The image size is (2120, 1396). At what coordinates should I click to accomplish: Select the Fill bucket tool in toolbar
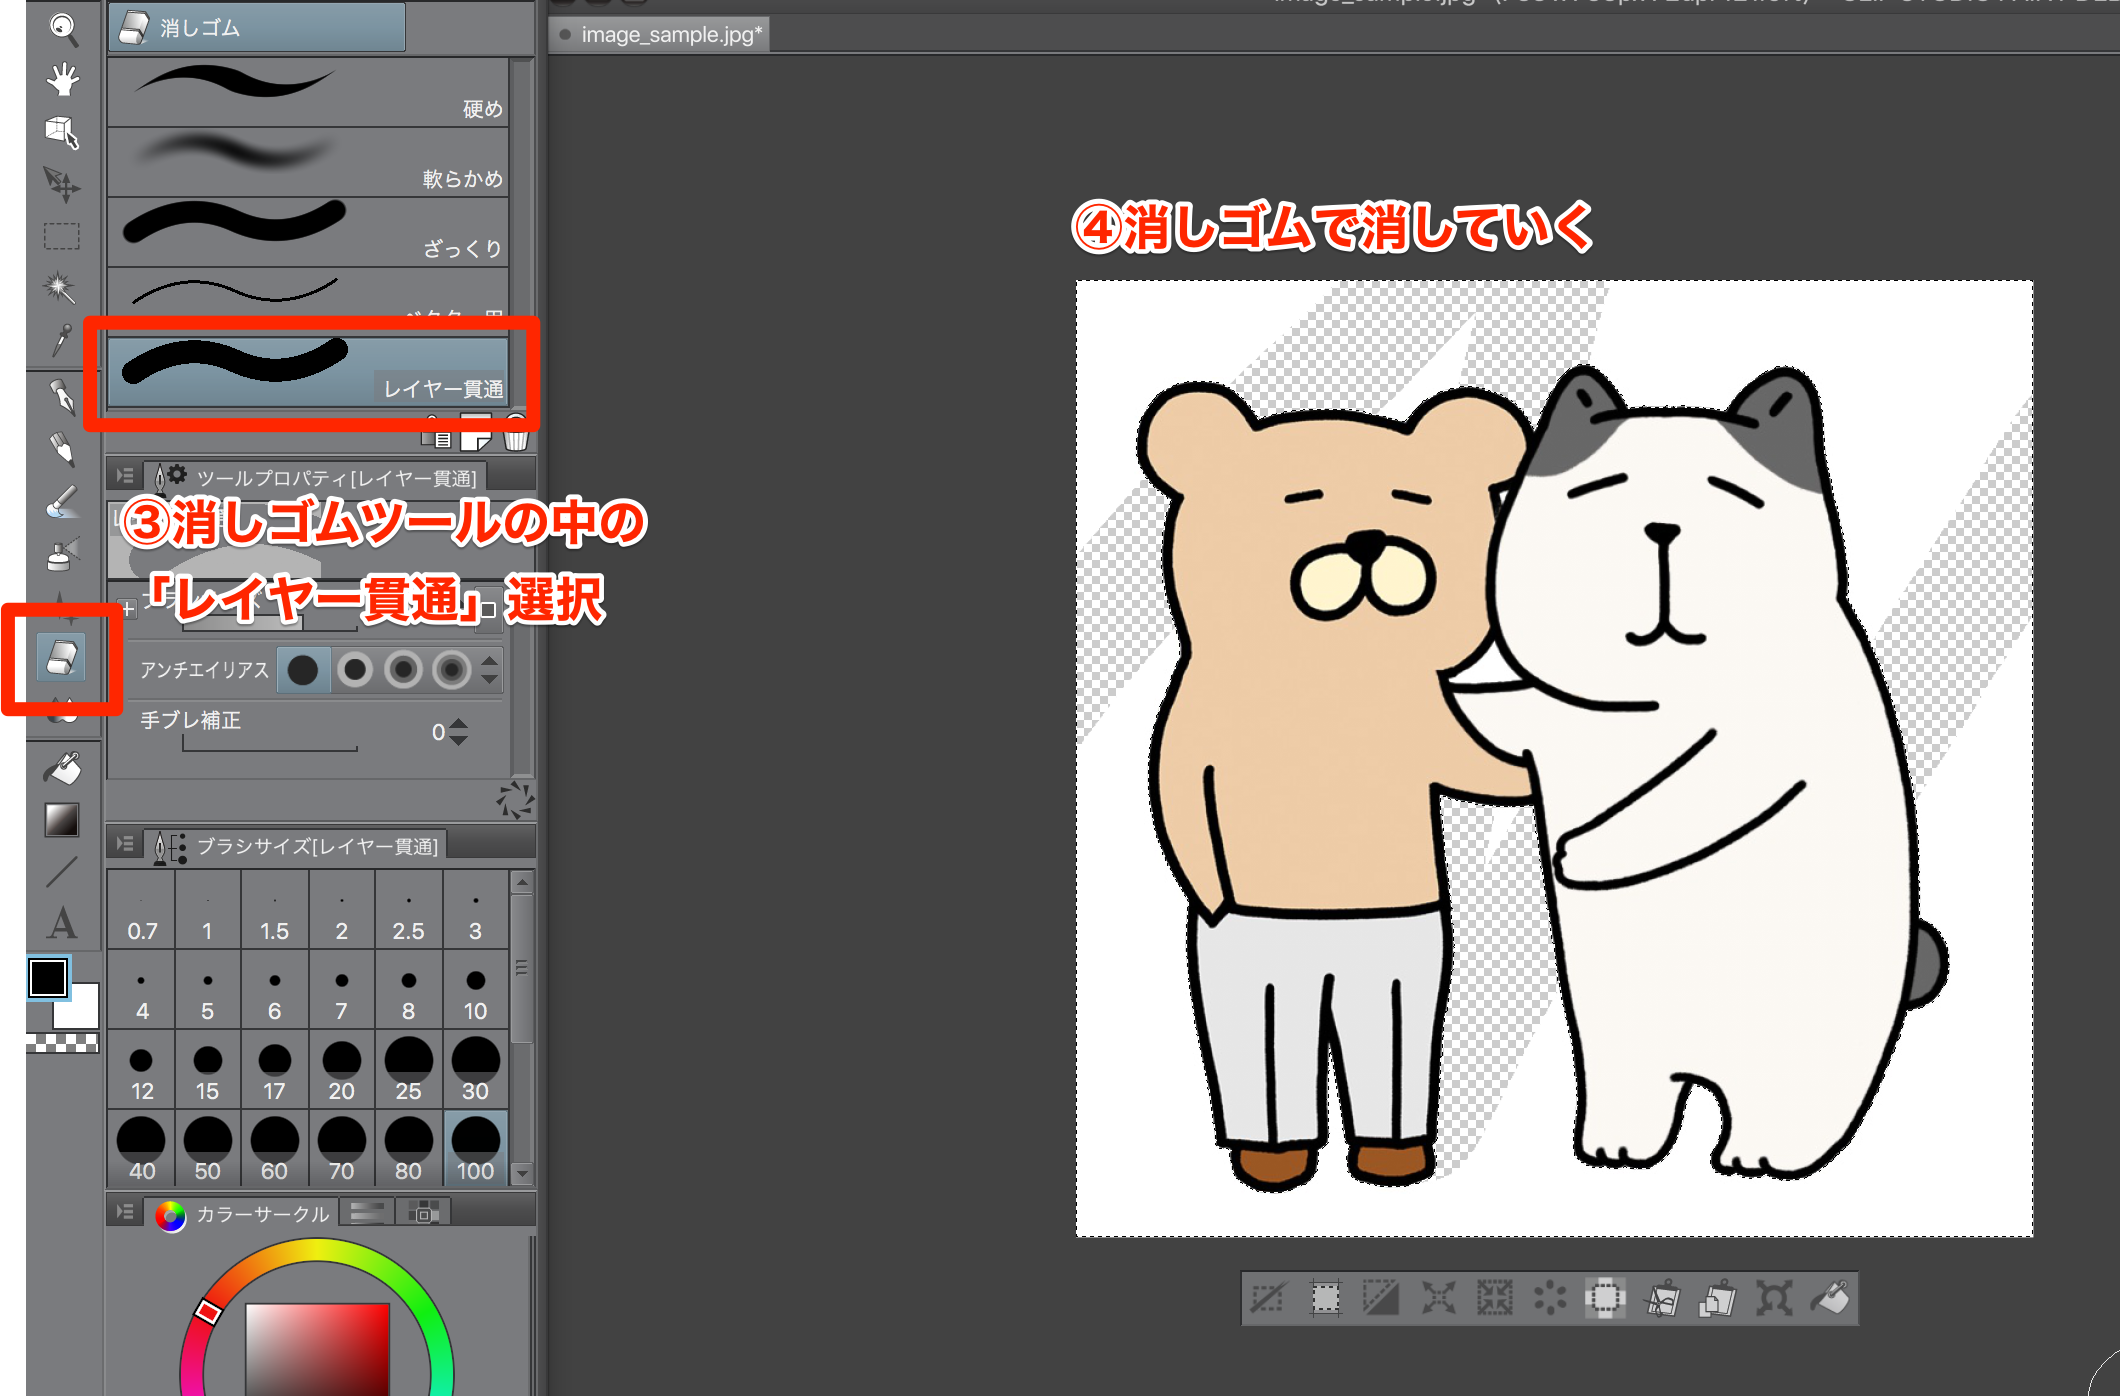click(62, 768)
